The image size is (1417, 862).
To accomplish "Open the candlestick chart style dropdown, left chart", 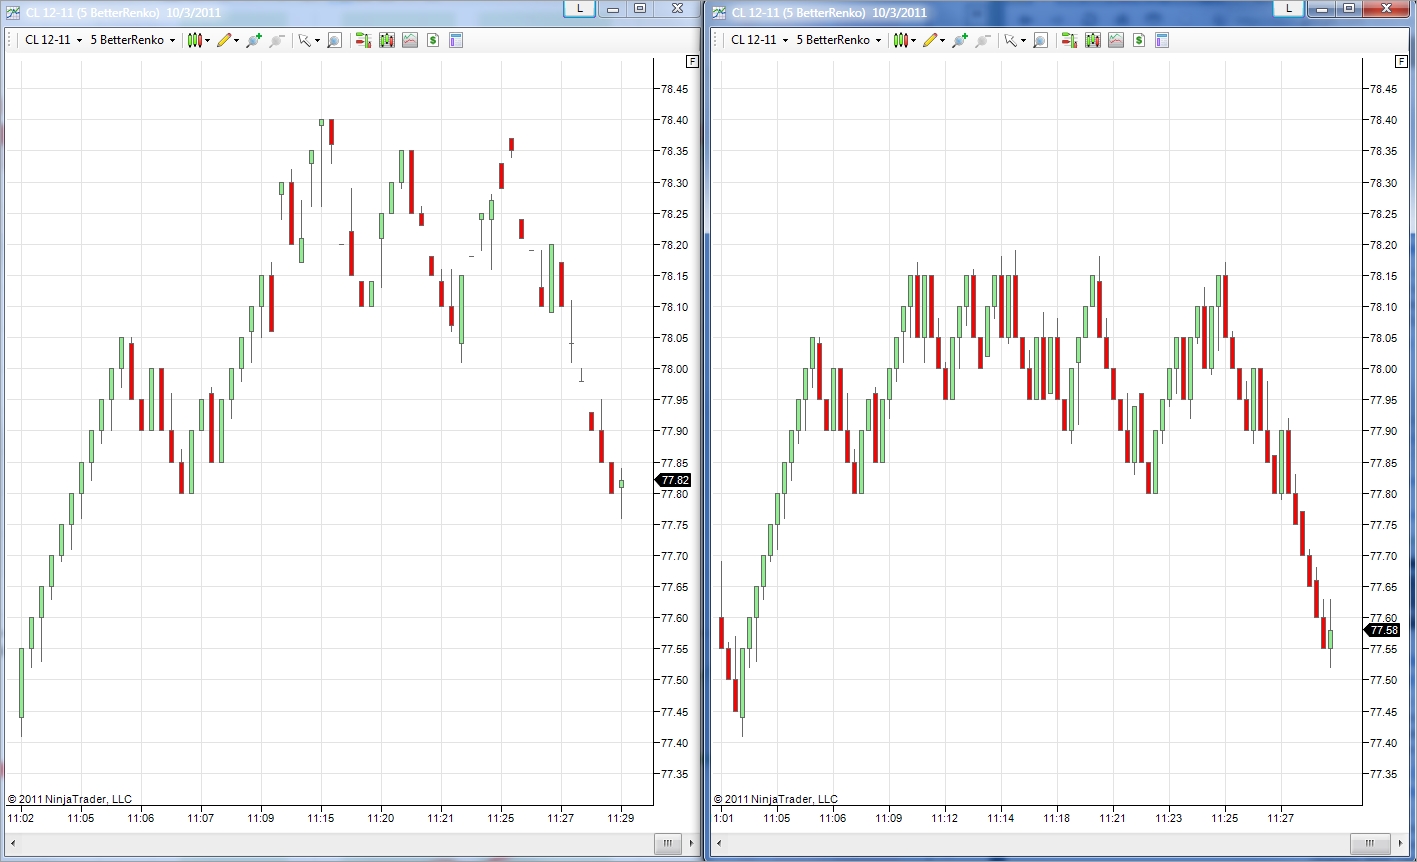I will point(200,40).
